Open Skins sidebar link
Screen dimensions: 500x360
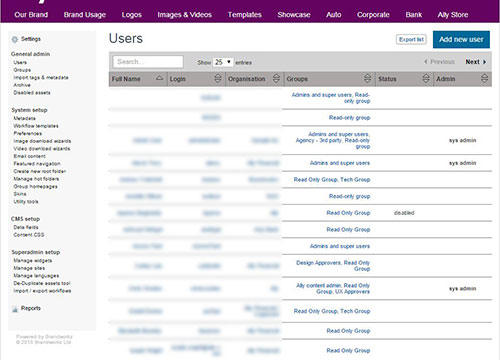20,194
